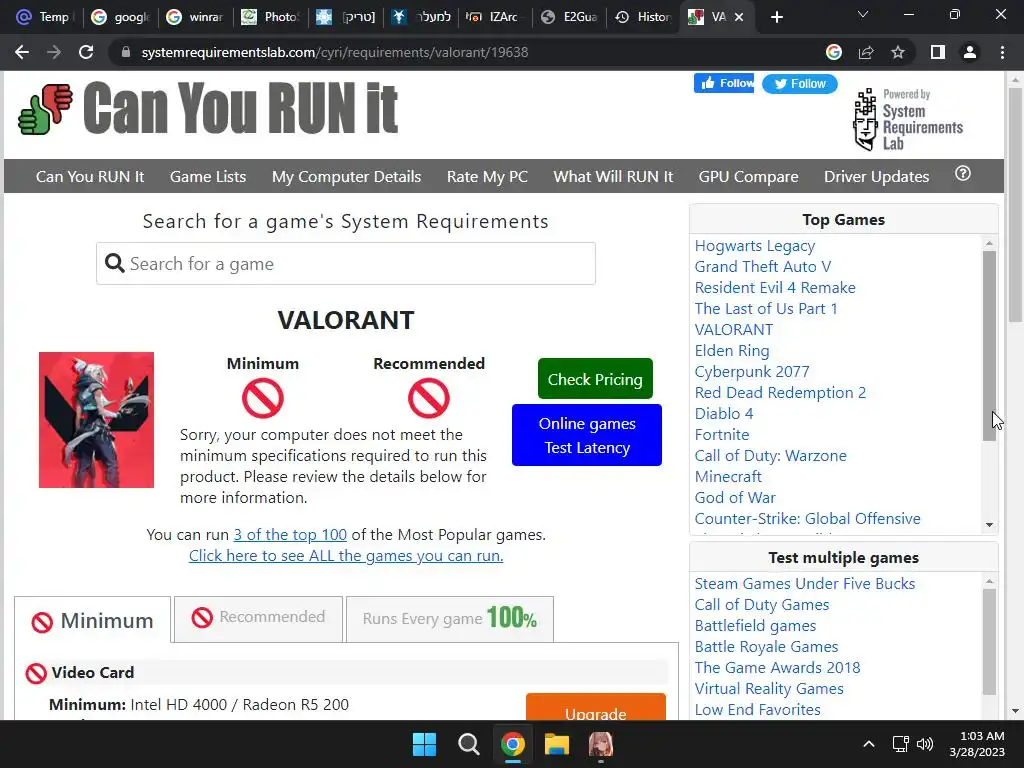Open a new browser tab
The width and height of the screenshot is (1024, 768).
click(x=776, y=17)
